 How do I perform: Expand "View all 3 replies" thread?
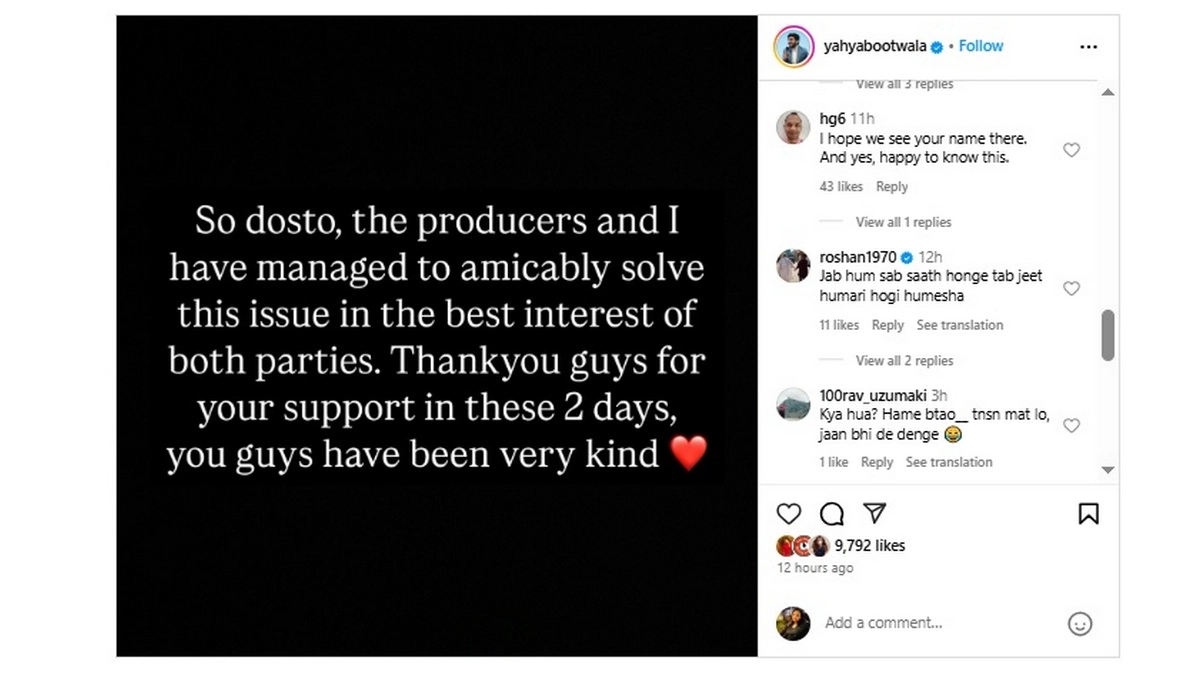pyautogui.click(x=904, y=85)
